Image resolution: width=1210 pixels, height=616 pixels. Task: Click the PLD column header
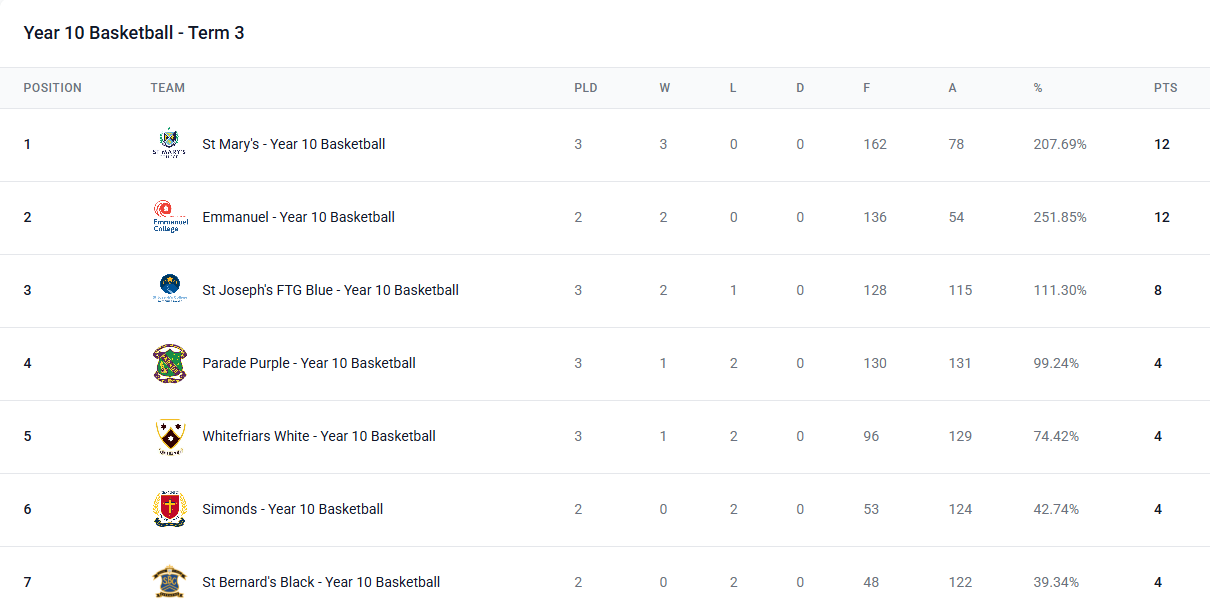click(x=585, y=88)
